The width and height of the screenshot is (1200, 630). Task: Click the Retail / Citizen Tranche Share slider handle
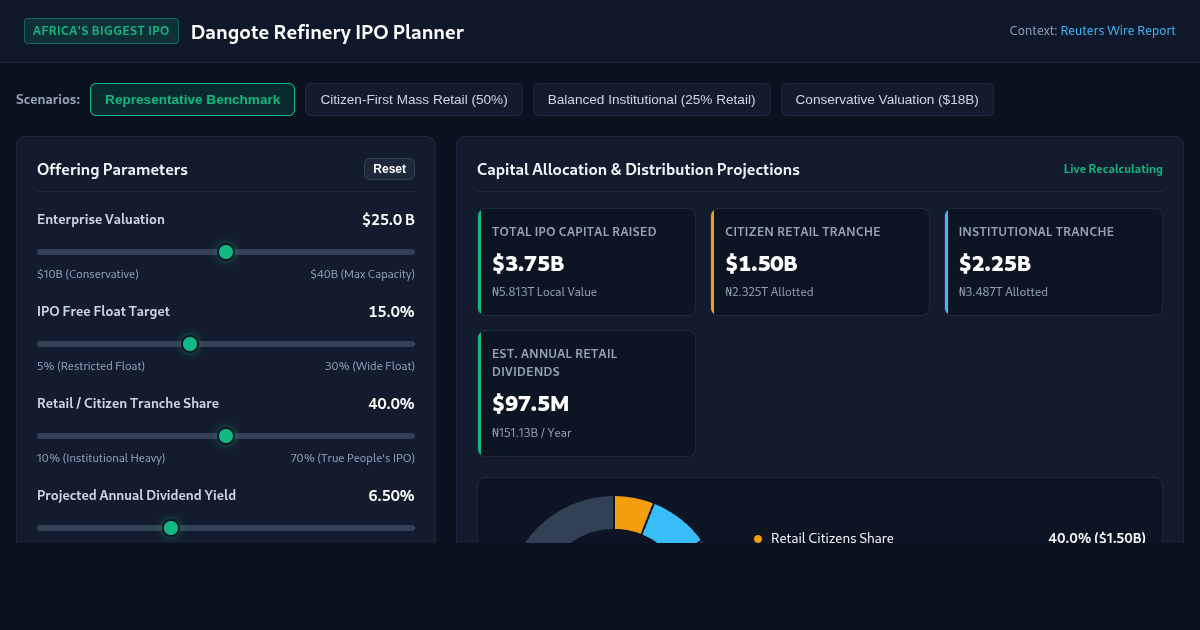226,436
